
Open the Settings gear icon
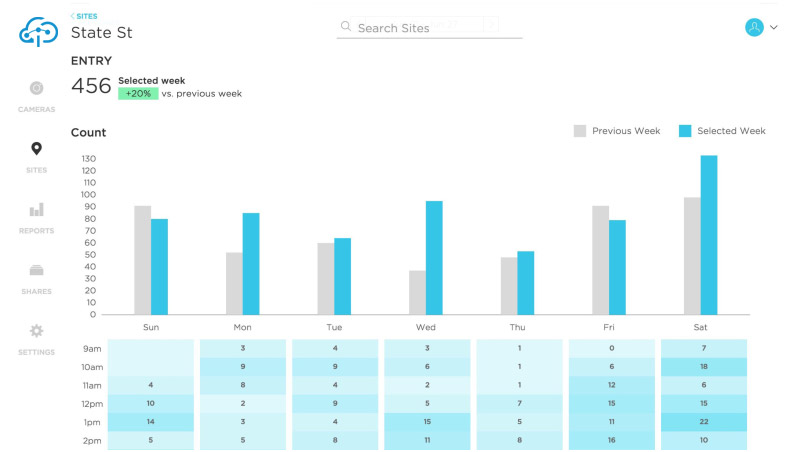36,331
